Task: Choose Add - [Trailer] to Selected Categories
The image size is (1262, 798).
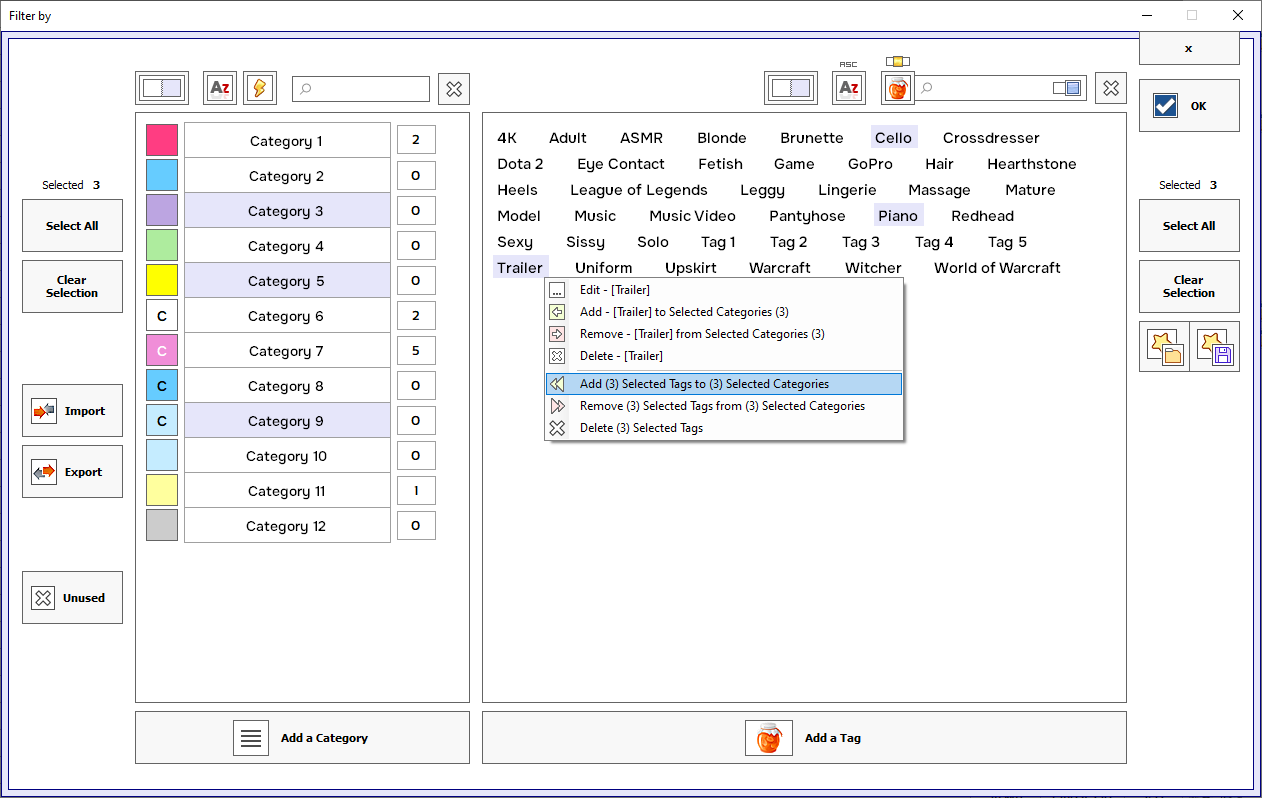Action: click(725, 312)
